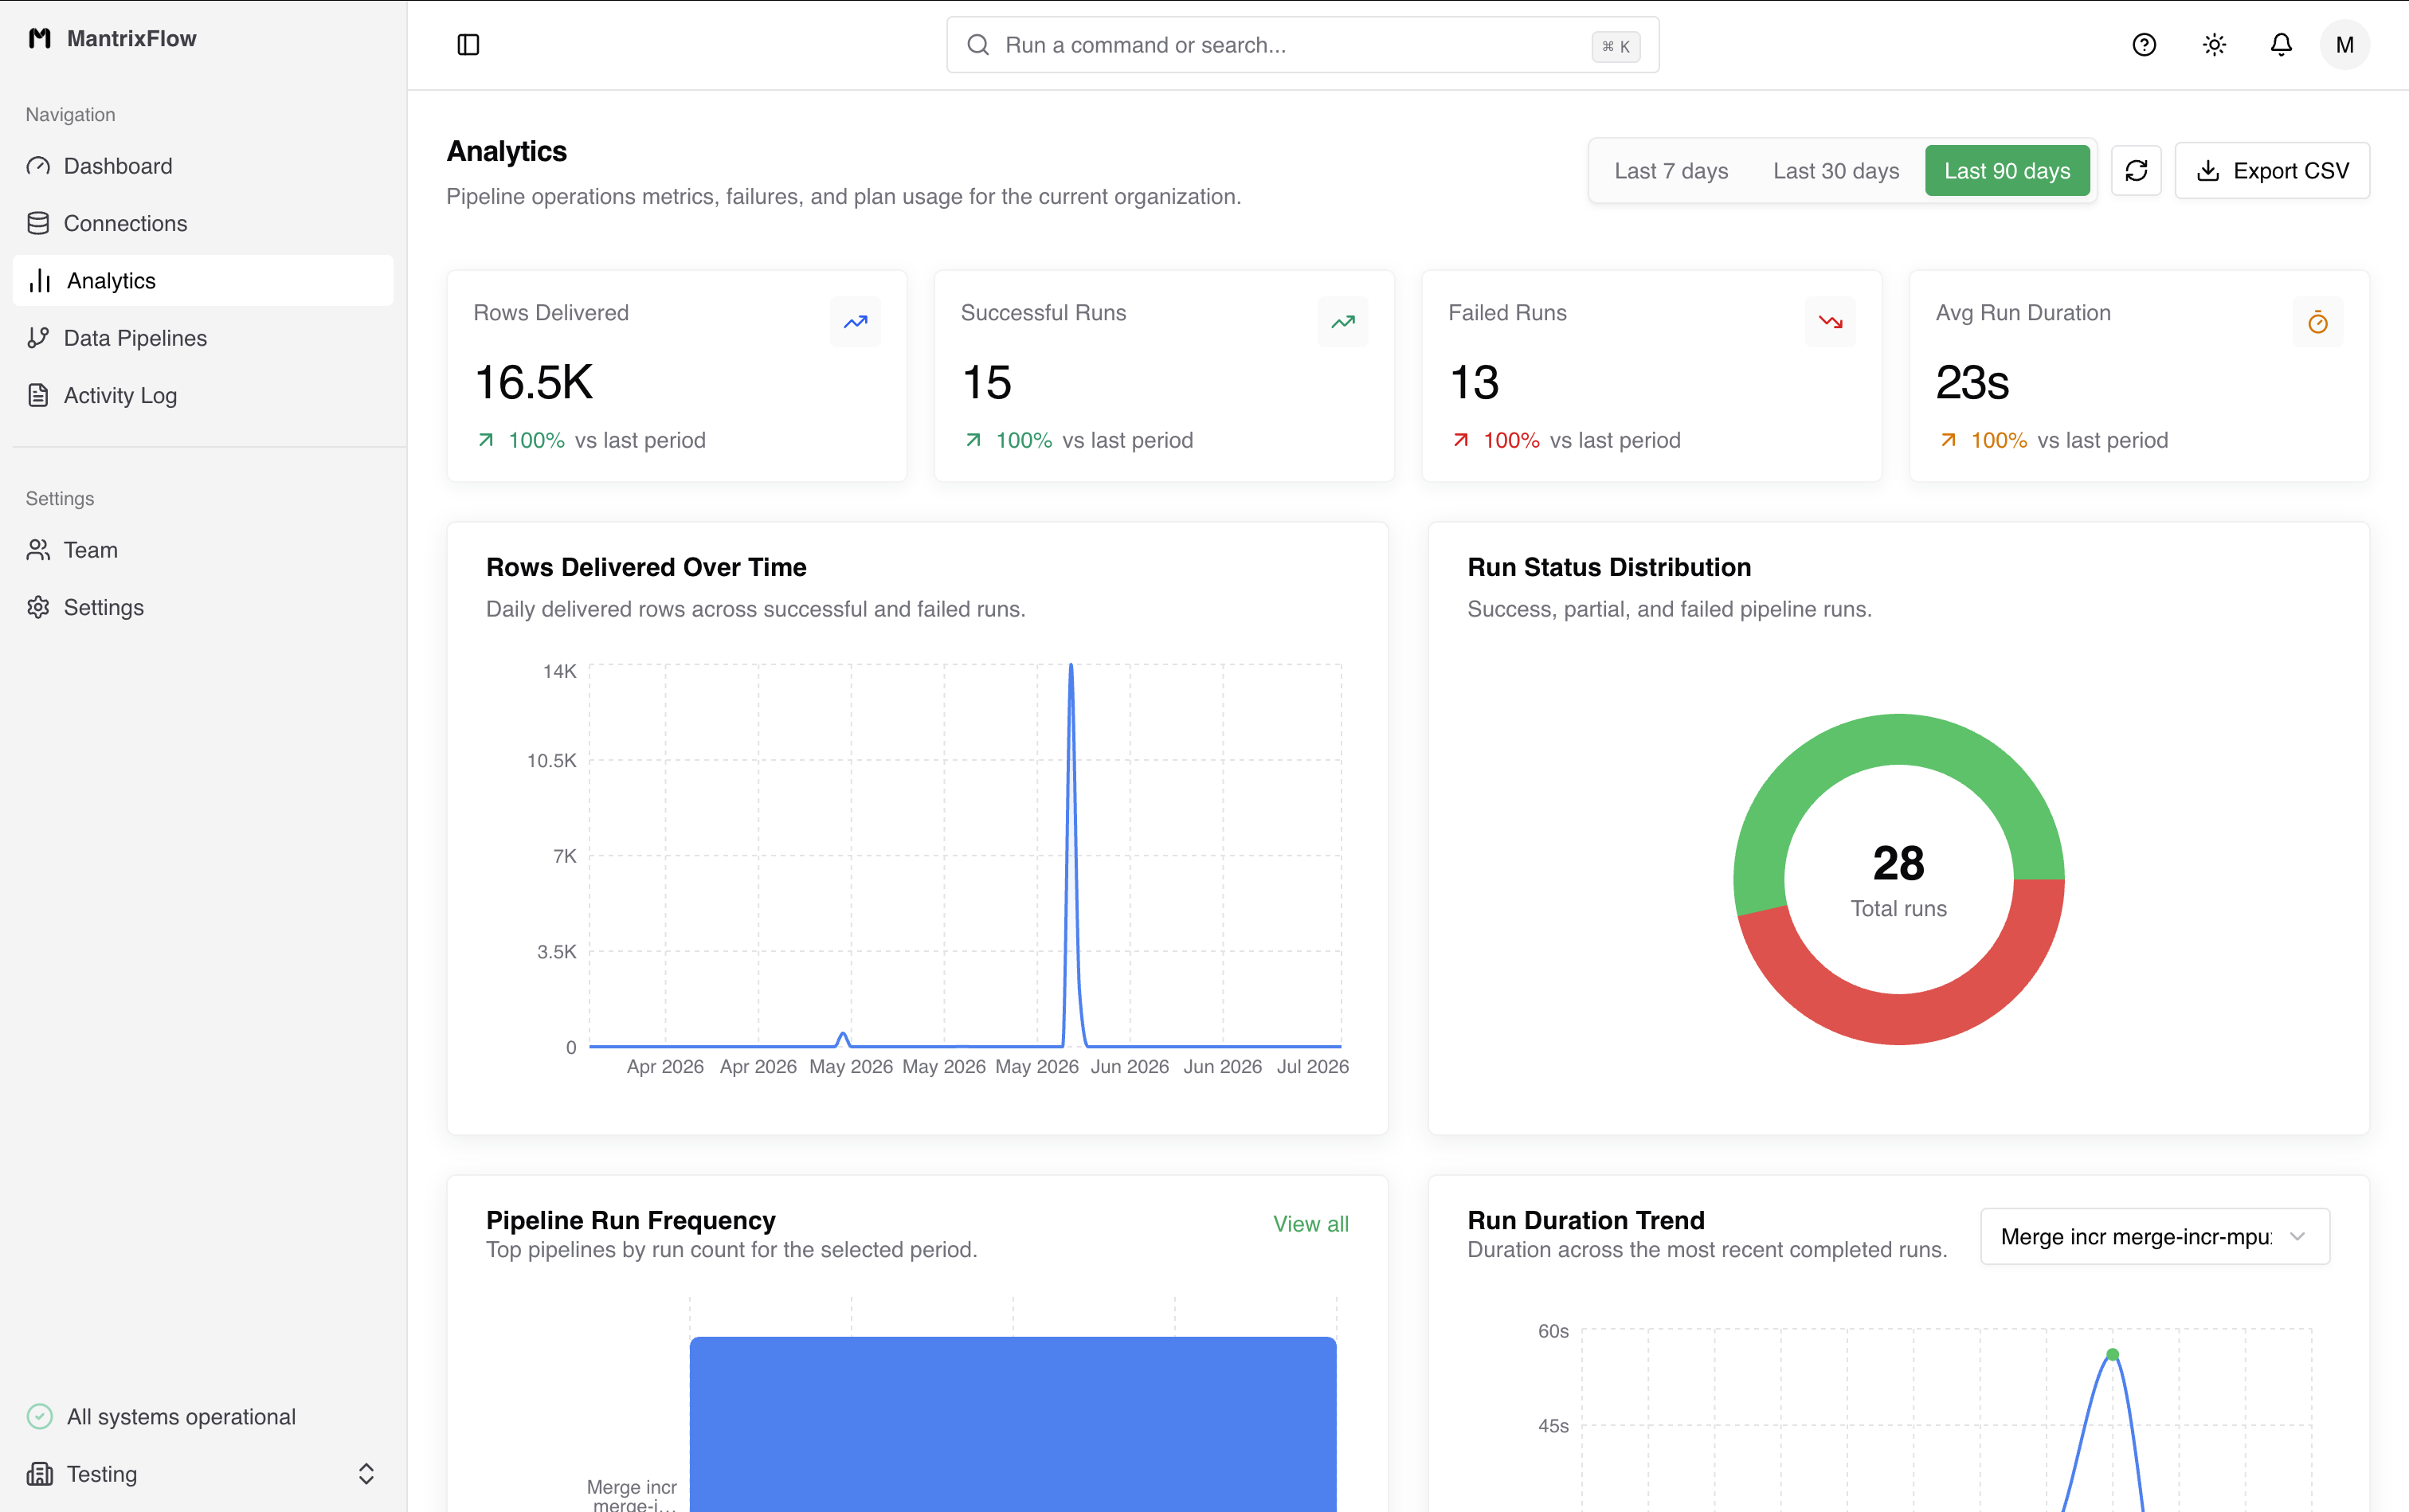The image size is (2409, 1512).
Task: Click the ⌘K shortcut badge
Action: pyautogui.click(x=1616, y=46)
